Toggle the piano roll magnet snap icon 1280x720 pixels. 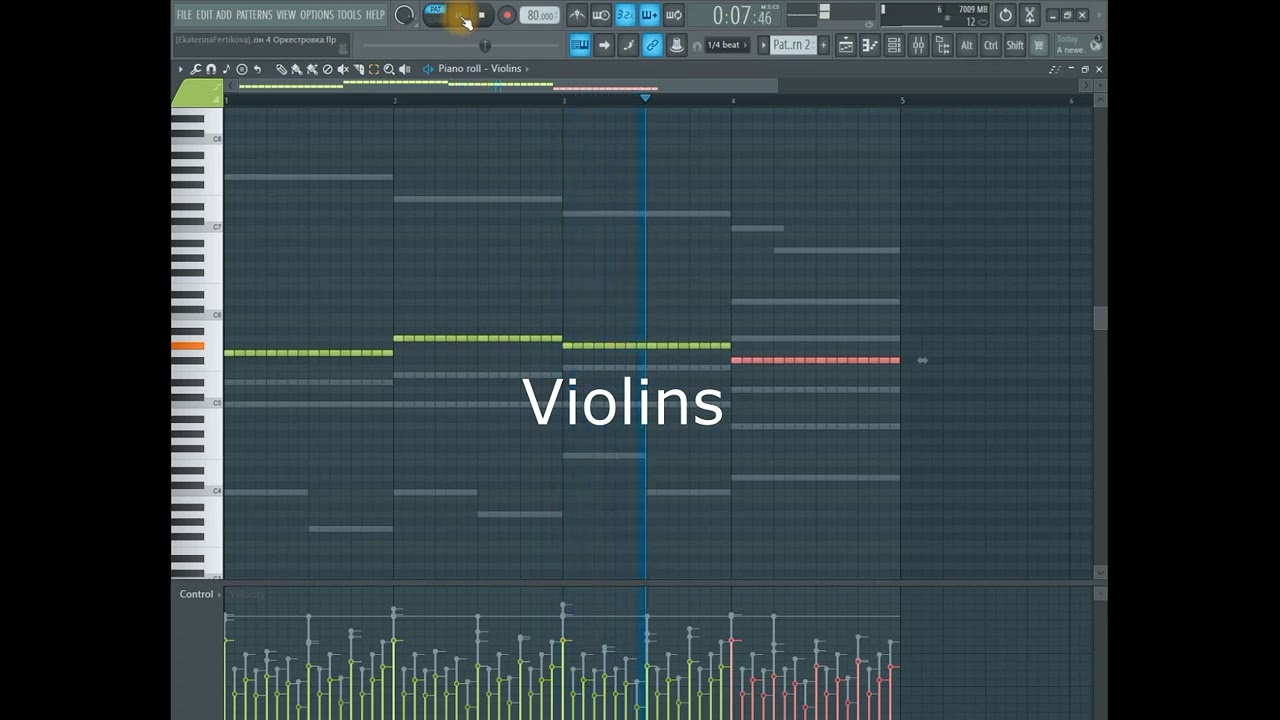click(x=211, y=69)
